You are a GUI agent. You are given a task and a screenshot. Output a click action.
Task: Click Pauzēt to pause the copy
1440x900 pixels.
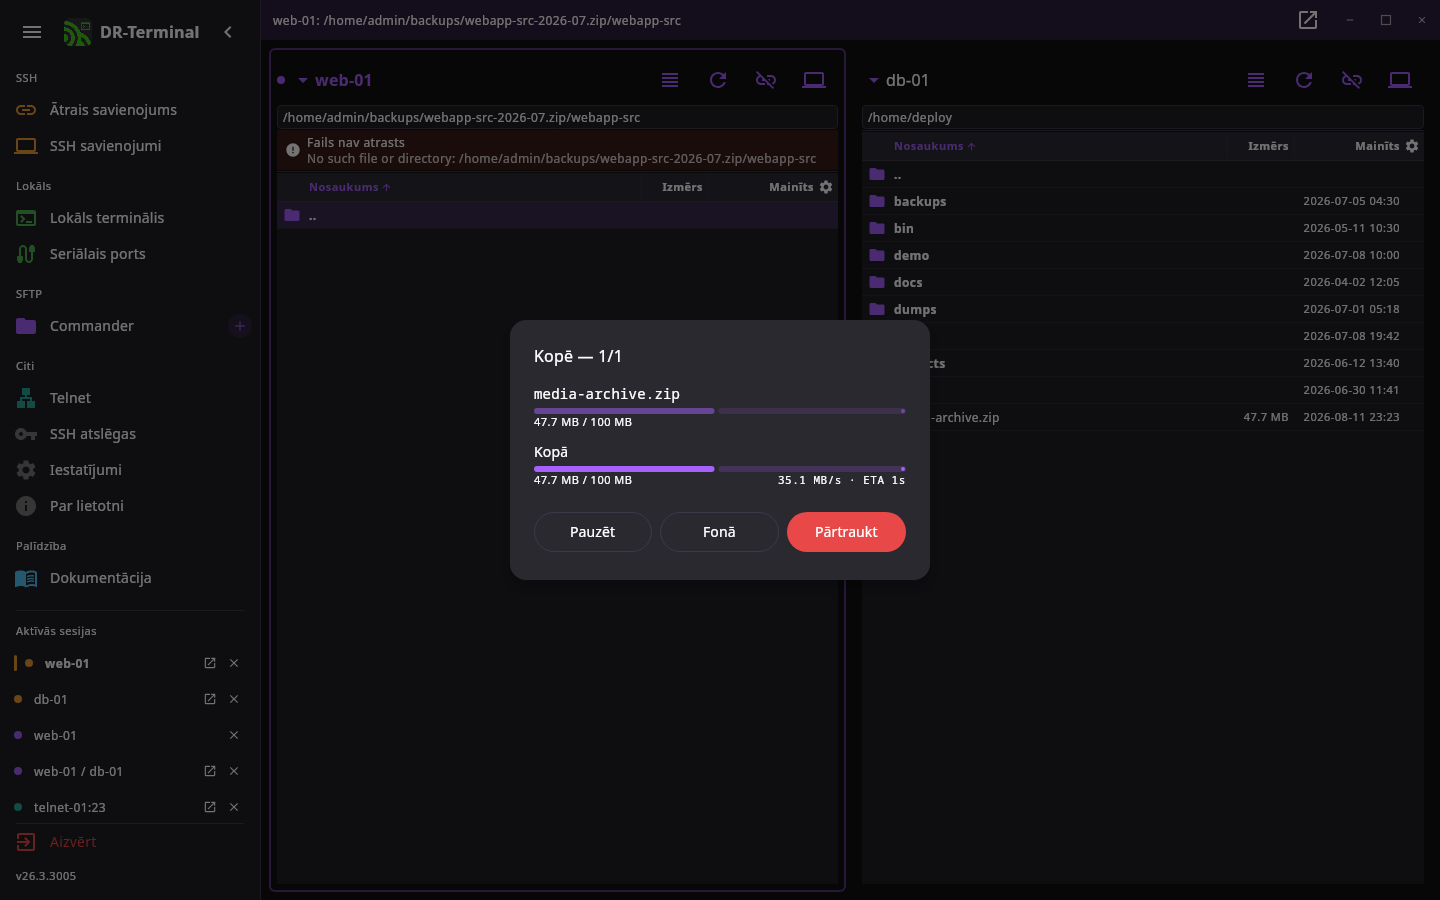tap(593, 532)
